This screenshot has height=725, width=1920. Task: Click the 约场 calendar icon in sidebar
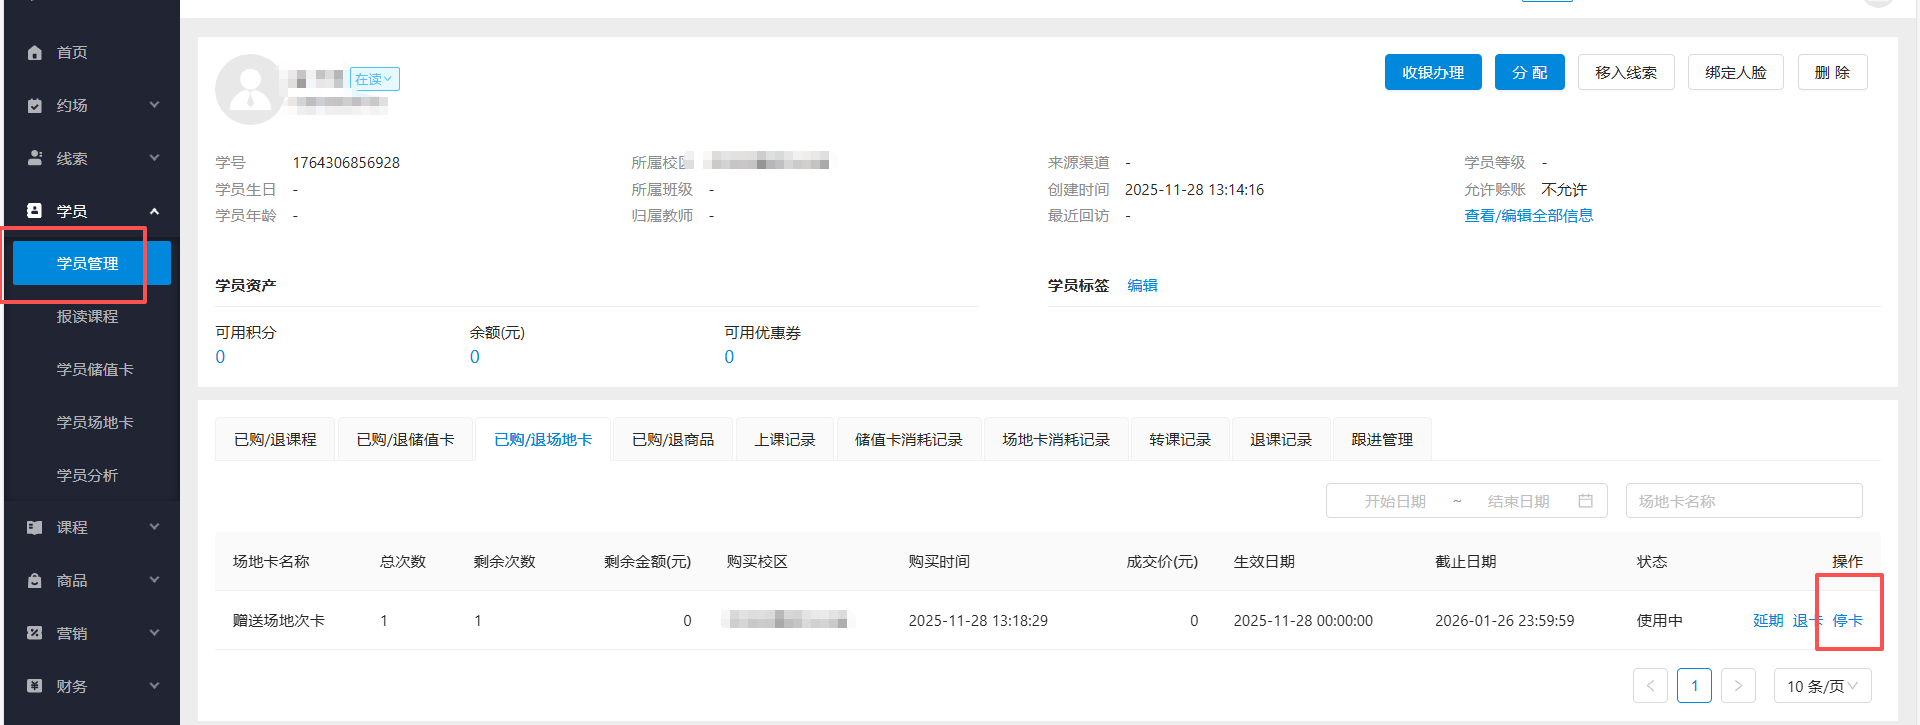(35, 105)
